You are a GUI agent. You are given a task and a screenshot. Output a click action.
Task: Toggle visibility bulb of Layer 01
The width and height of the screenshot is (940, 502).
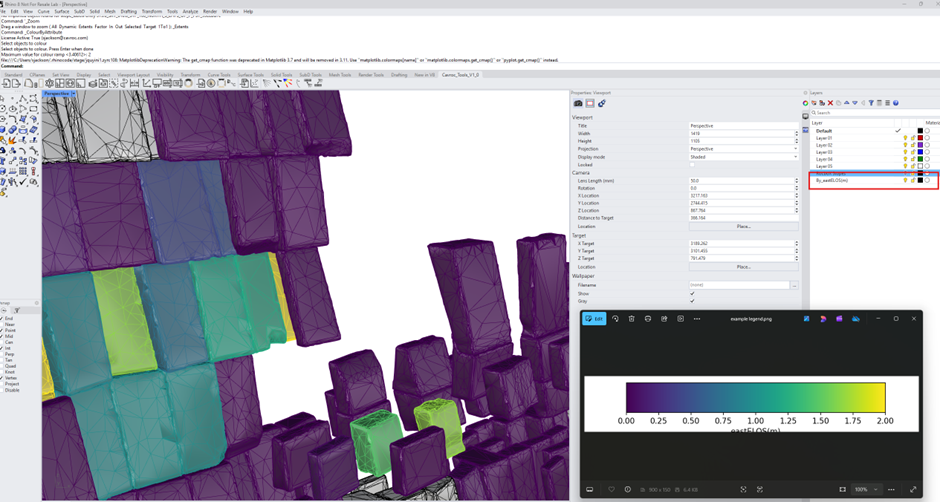click(x=905, y=138)
